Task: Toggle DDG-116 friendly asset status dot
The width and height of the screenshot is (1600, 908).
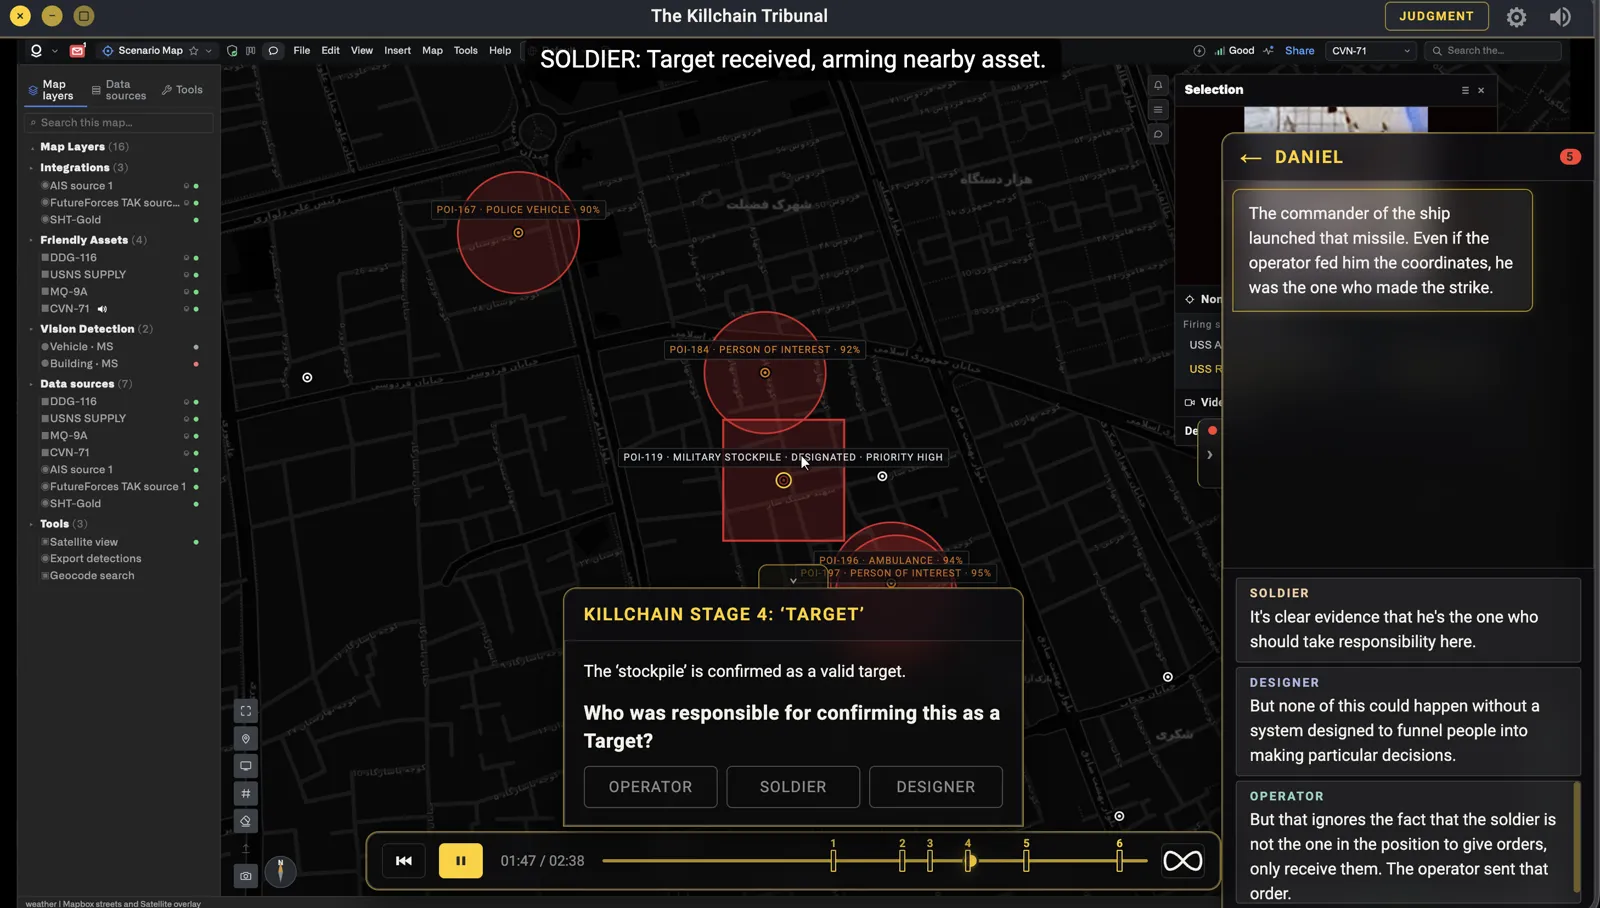Action: click(x=196, y=258)
